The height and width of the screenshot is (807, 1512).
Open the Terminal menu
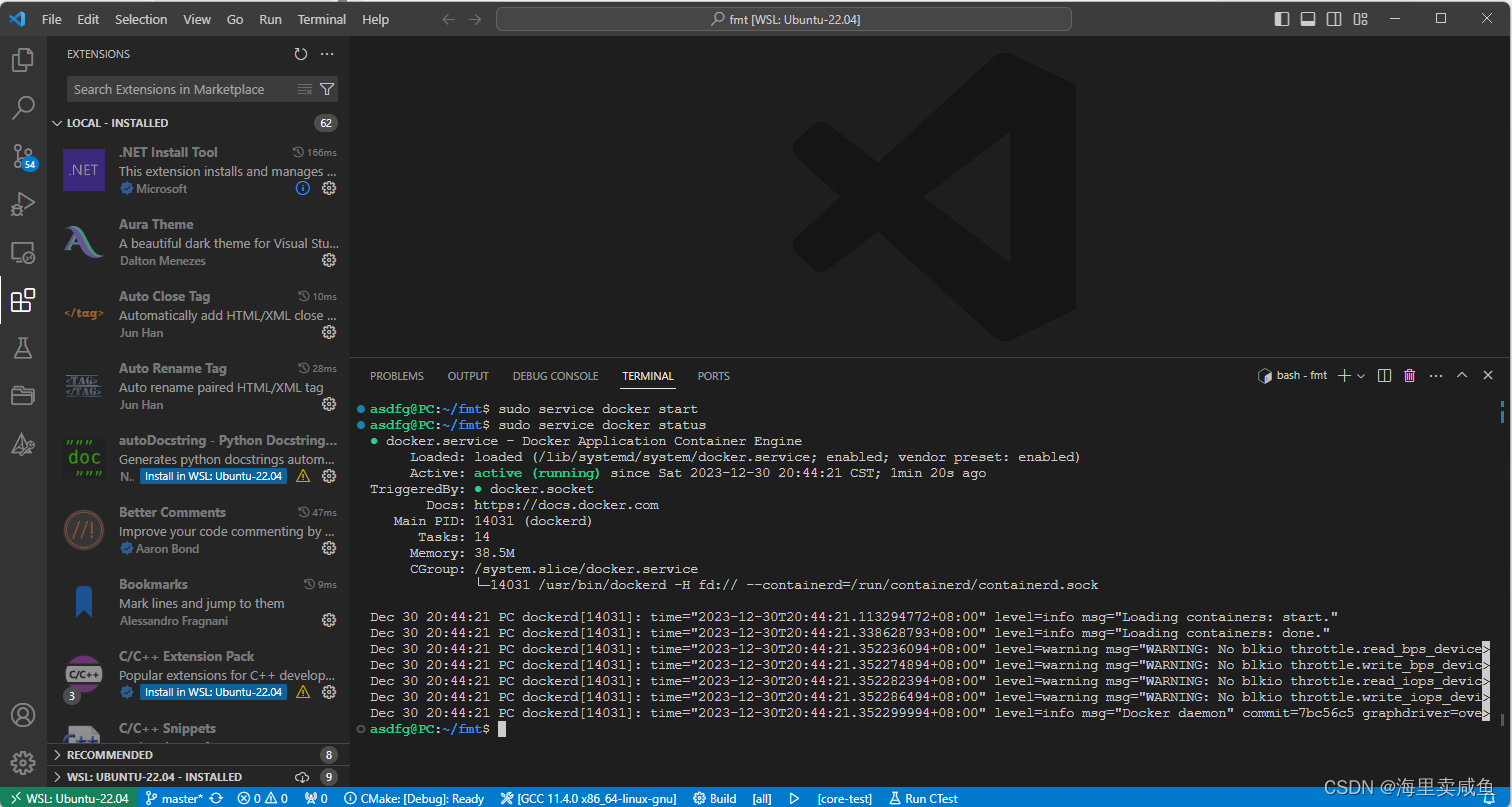click(x=321, y=18)
